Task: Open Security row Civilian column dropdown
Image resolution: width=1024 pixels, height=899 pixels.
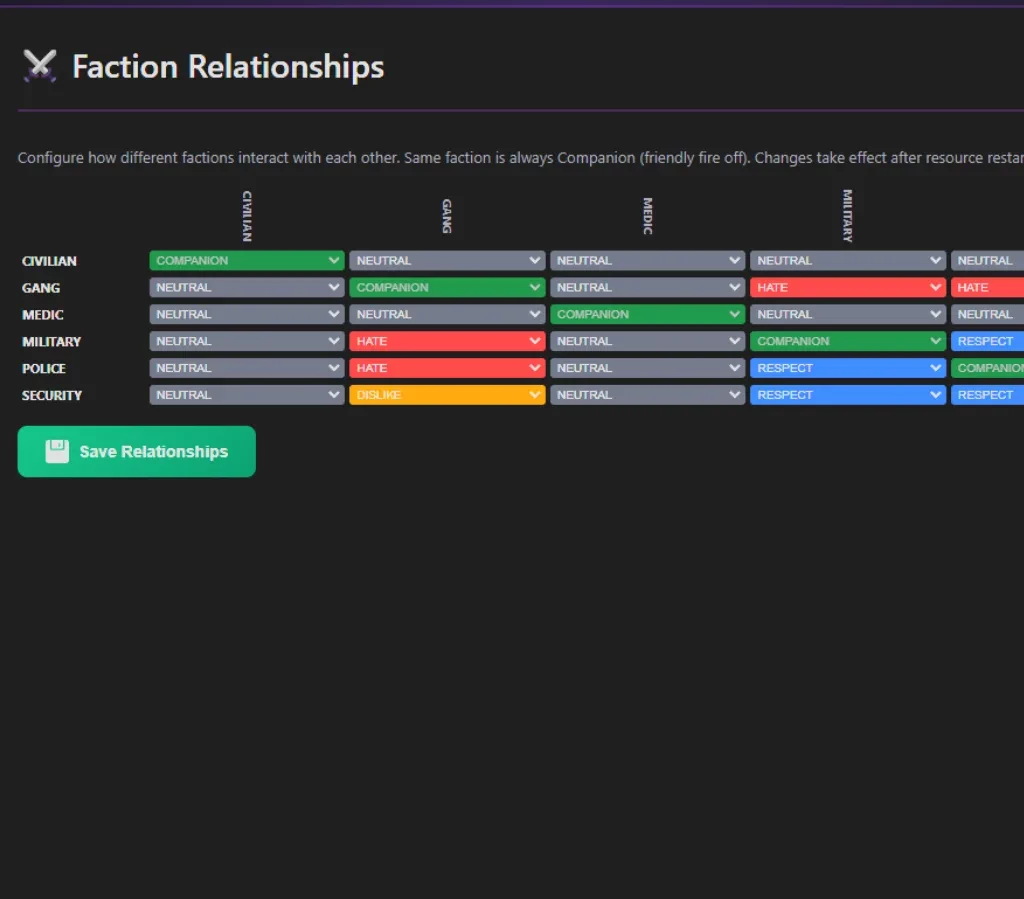Action: pos(247,394)
